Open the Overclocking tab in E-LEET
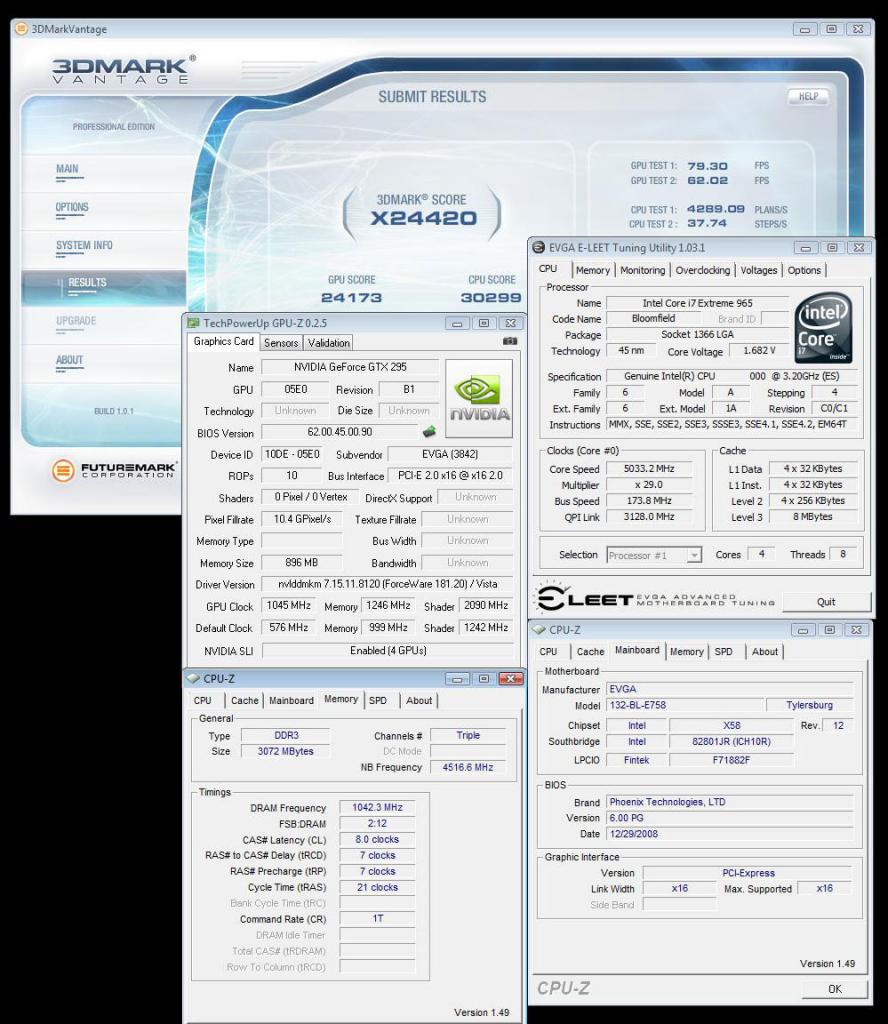The height and width of the screenshot is (1024, 888). pos(703,270)
